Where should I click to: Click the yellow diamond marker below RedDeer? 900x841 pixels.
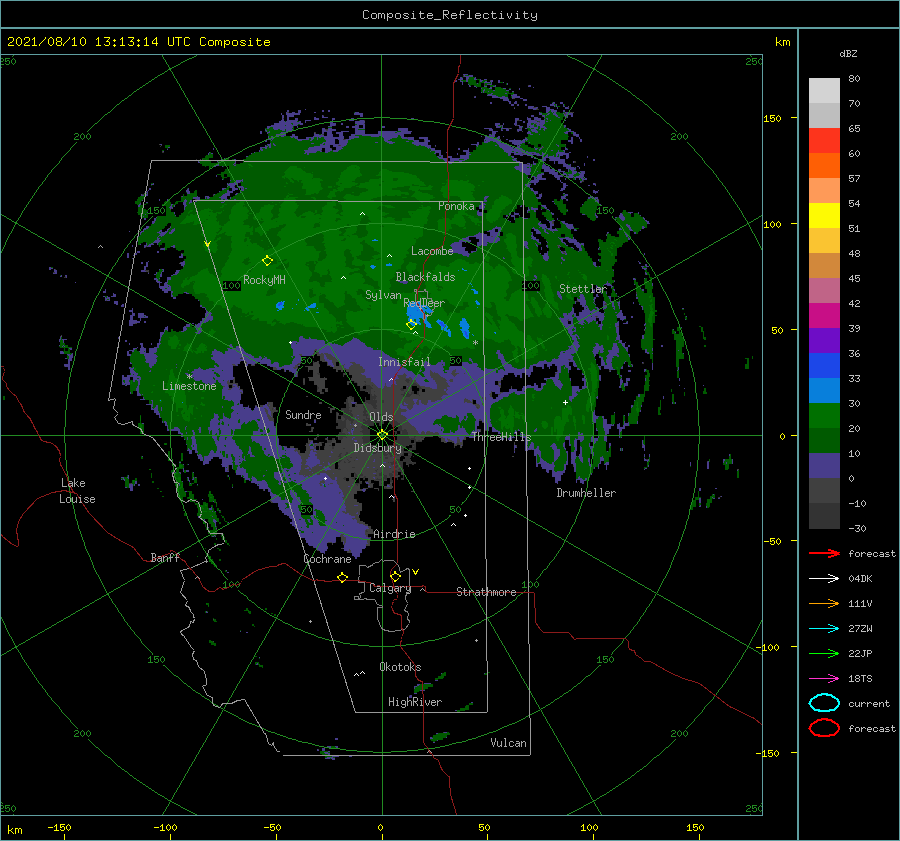click(411, 324)
